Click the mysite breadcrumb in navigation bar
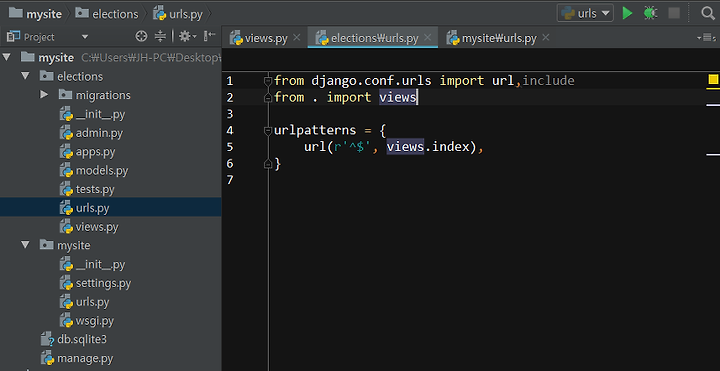Viewport: 720px width, 371px height. [36, 14]
